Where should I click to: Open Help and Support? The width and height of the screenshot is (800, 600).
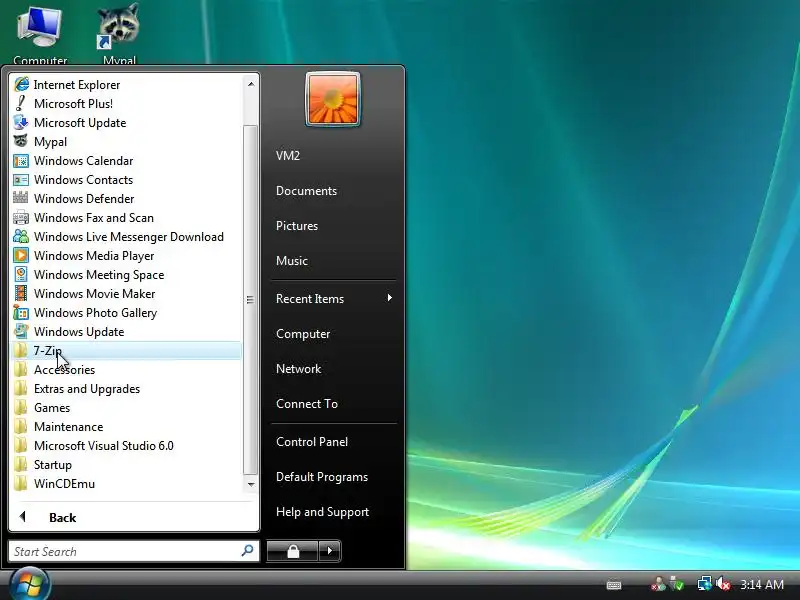click(x=334, y=512)
